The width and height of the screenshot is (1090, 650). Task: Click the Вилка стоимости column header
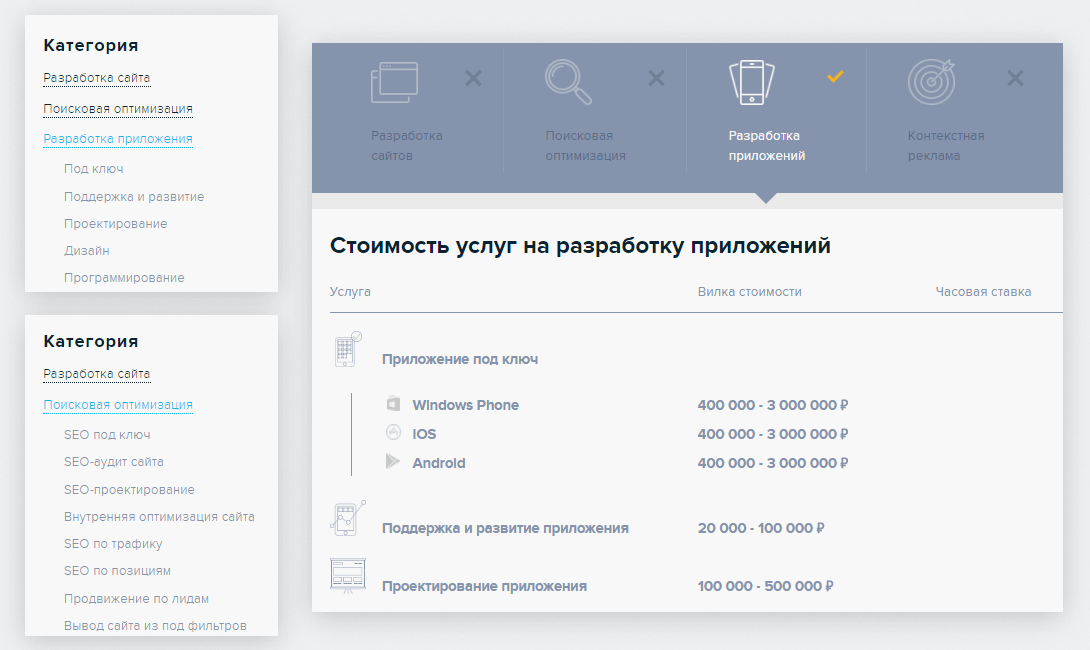749,292
